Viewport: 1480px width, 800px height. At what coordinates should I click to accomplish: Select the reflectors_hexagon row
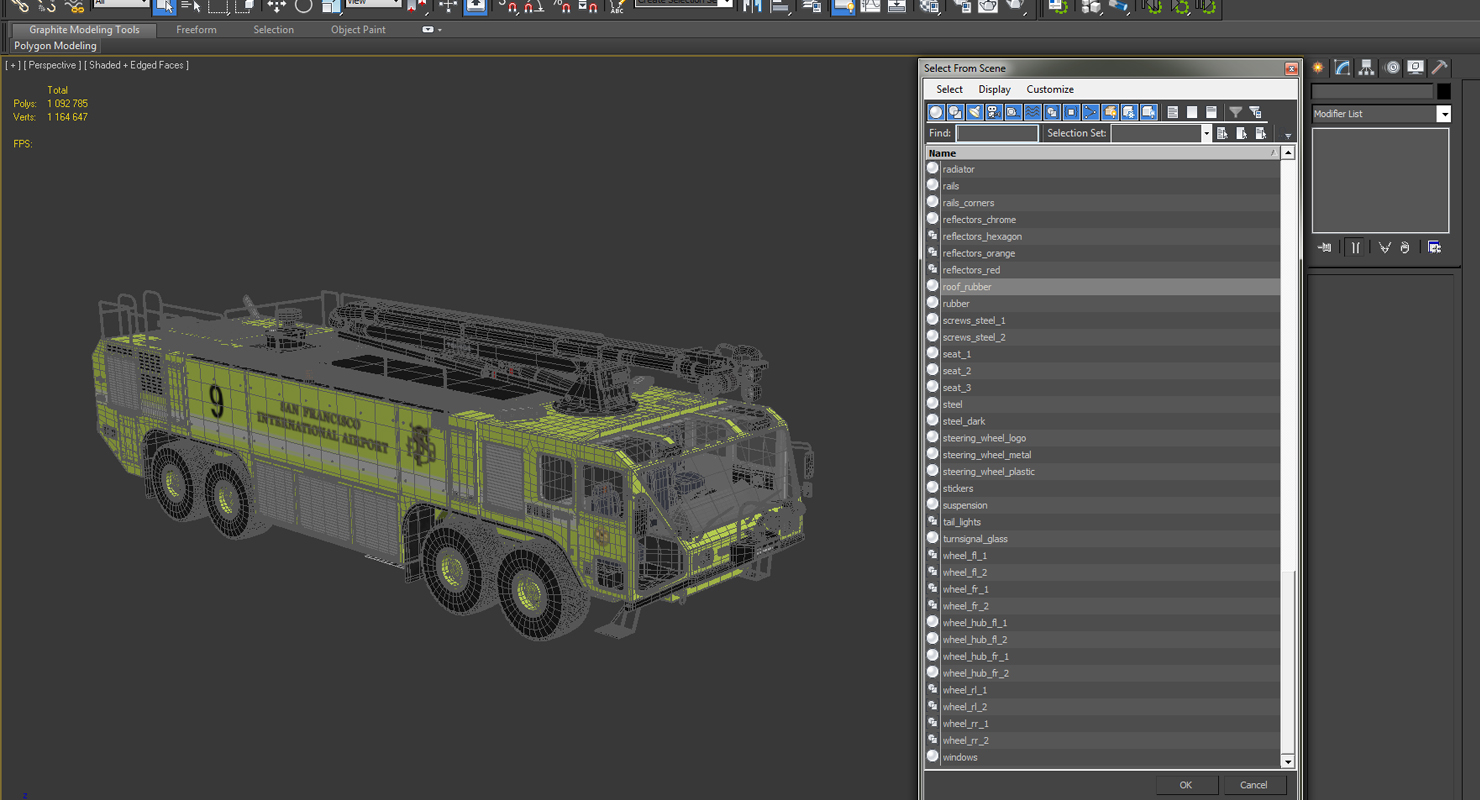[x=1102, y=236]
